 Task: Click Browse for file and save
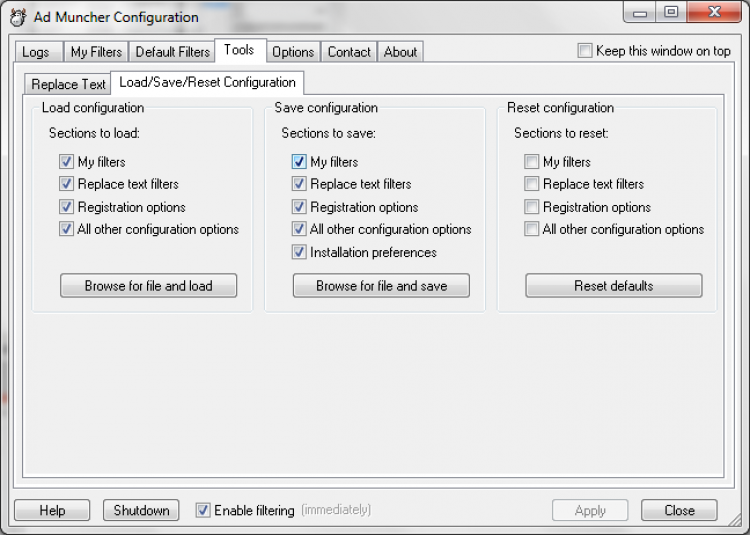point(381,286)
